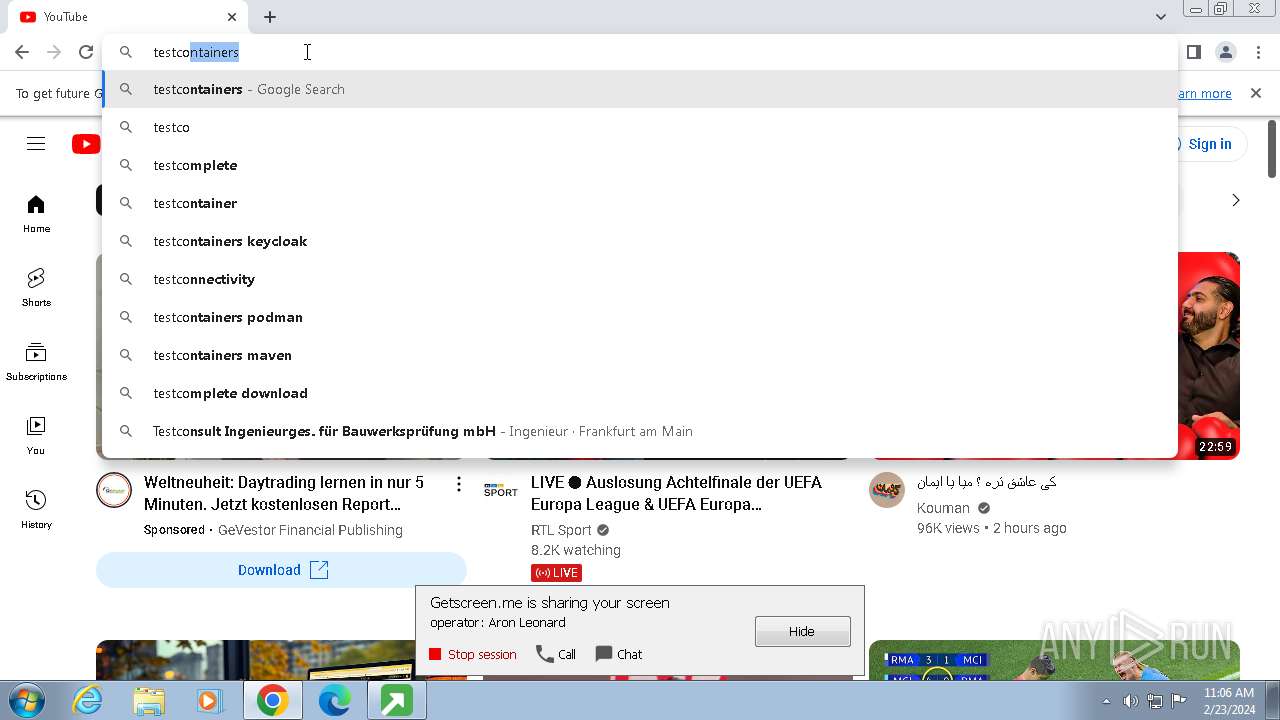Click the address bar text field
This screenshot has height=720, width=1280.
pyautogui.click(x=640, y=52)
